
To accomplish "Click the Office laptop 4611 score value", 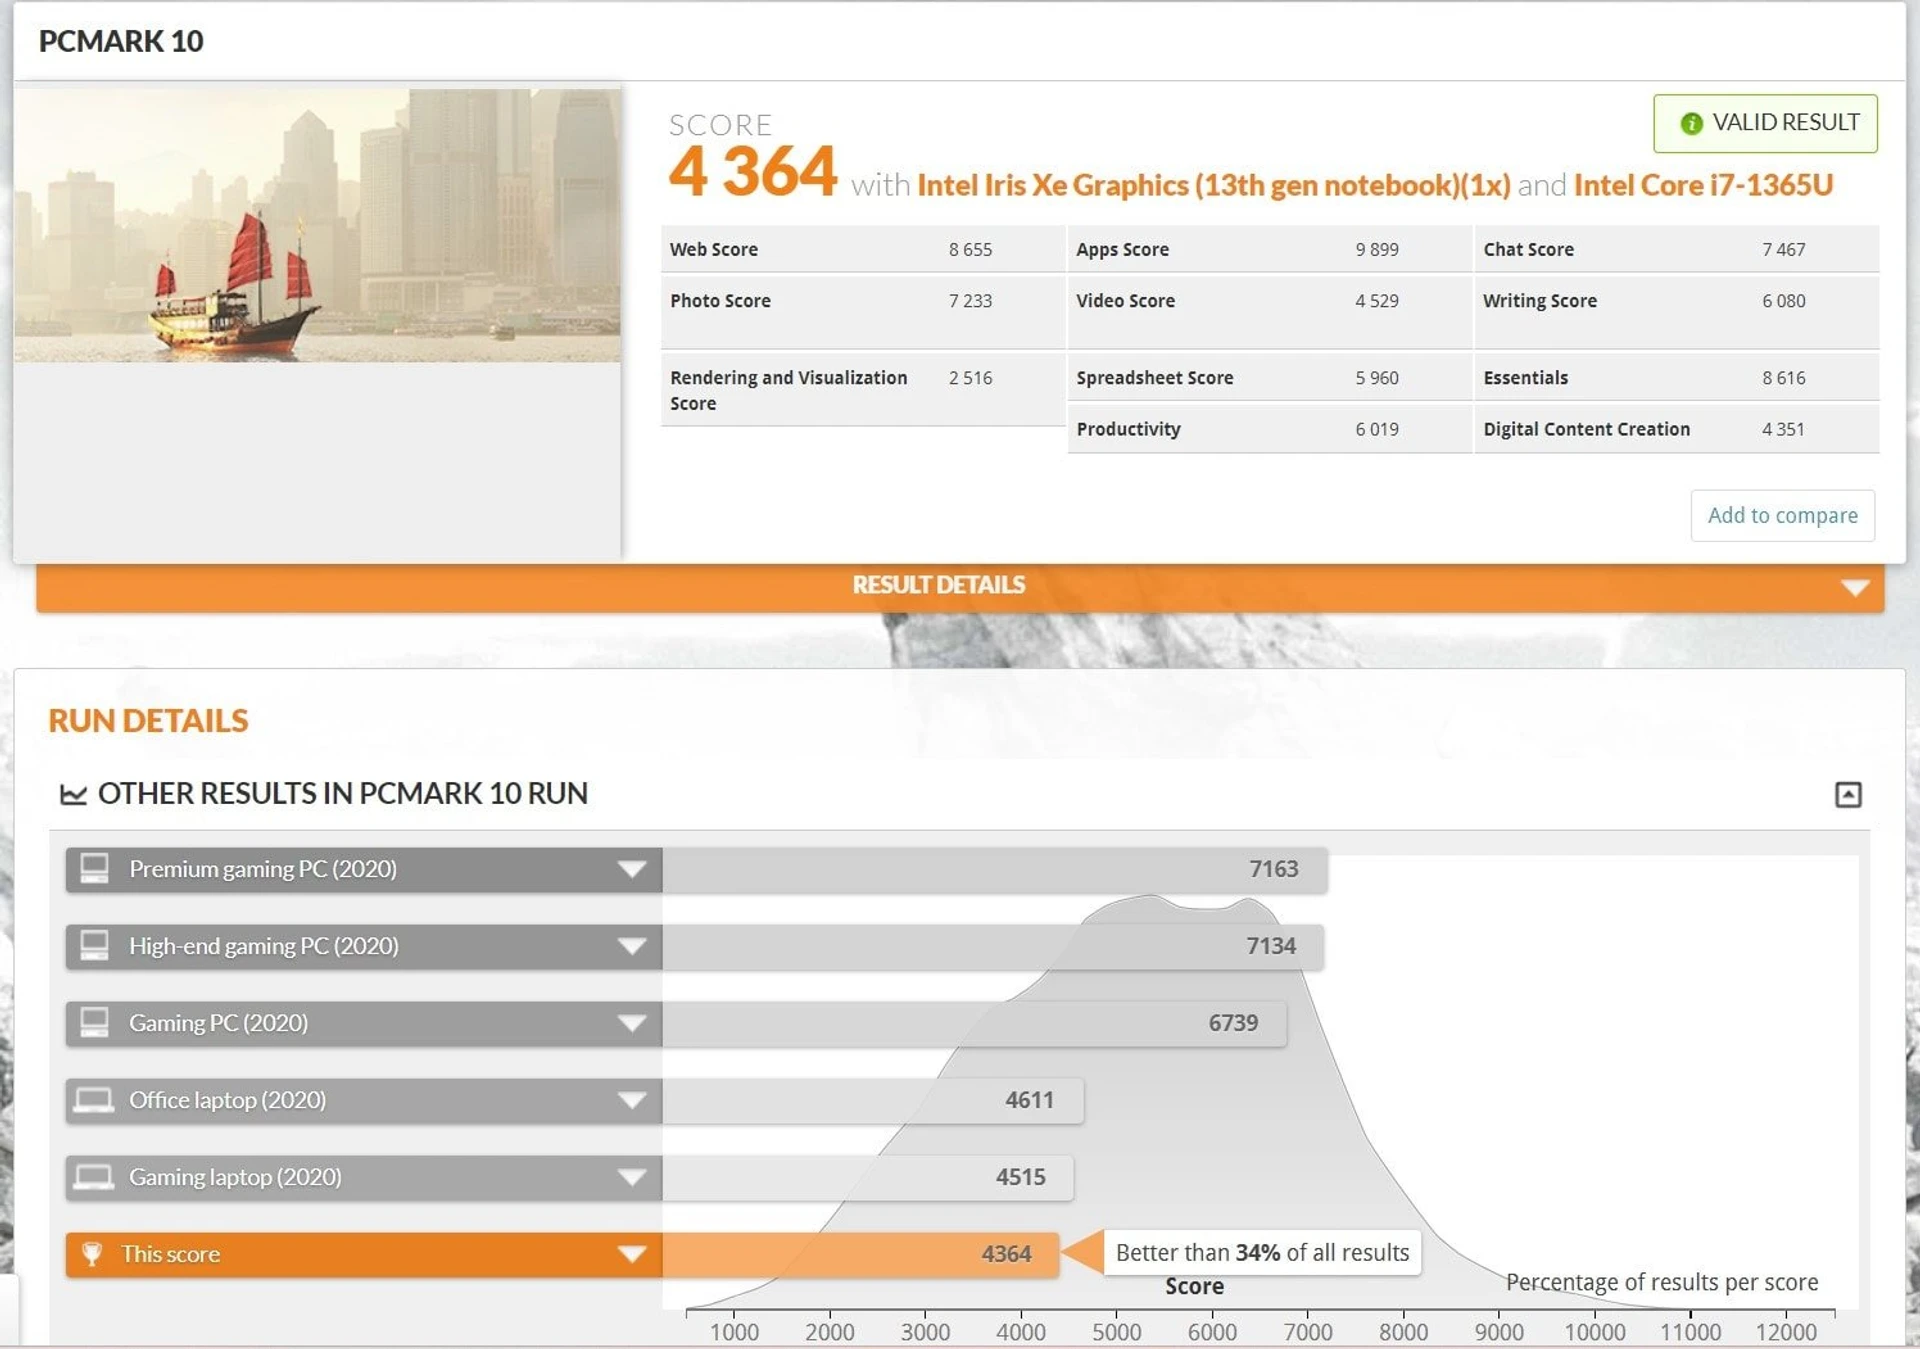I will (x=1029, y=1100).
